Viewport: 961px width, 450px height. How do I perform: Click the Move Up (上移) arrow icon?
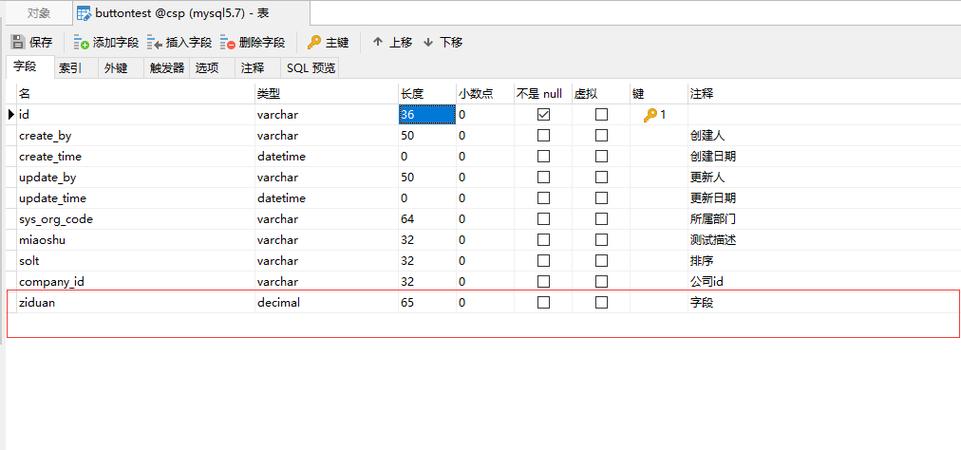click(378, 42)
